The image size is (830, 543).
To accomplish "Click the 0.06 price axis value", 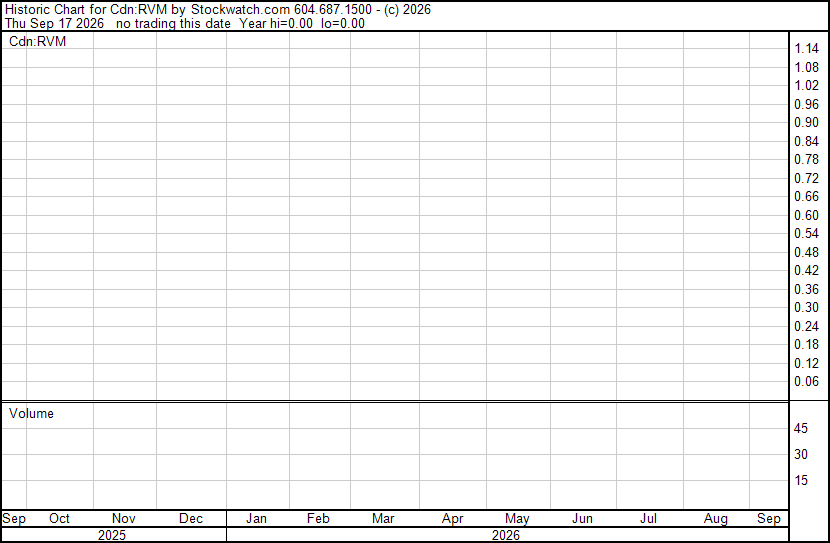I will pos(807,382).
